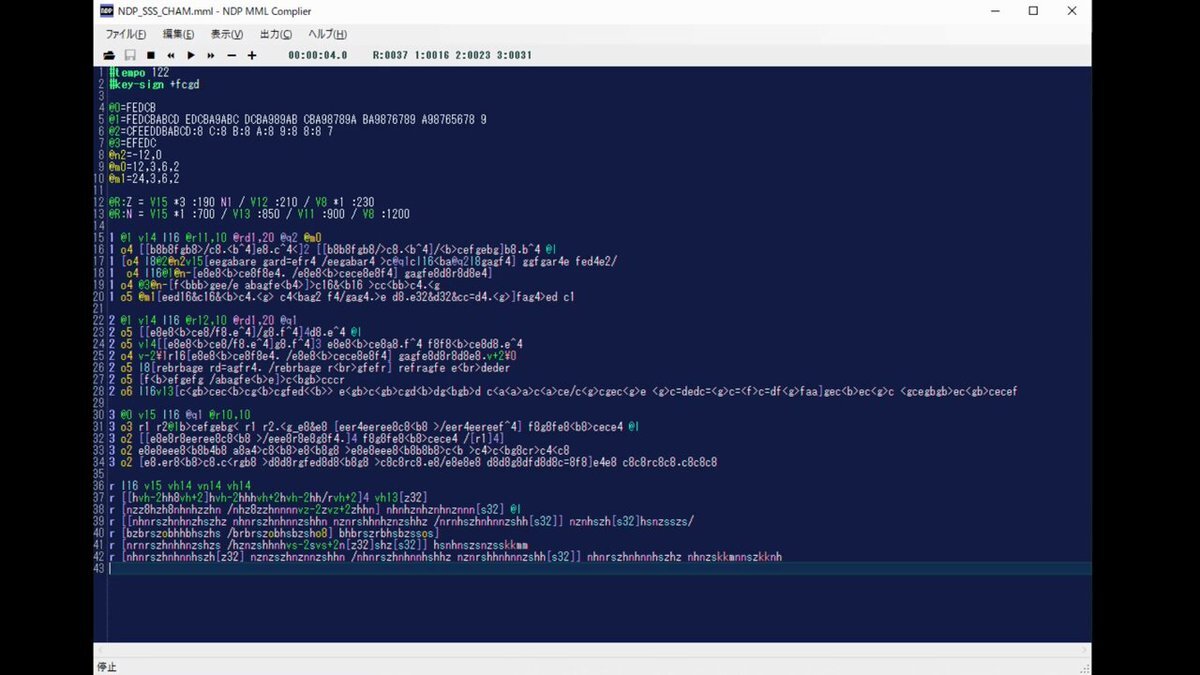
Task: Open the ヘルプ(H) menu
Action: click(327, 34)
